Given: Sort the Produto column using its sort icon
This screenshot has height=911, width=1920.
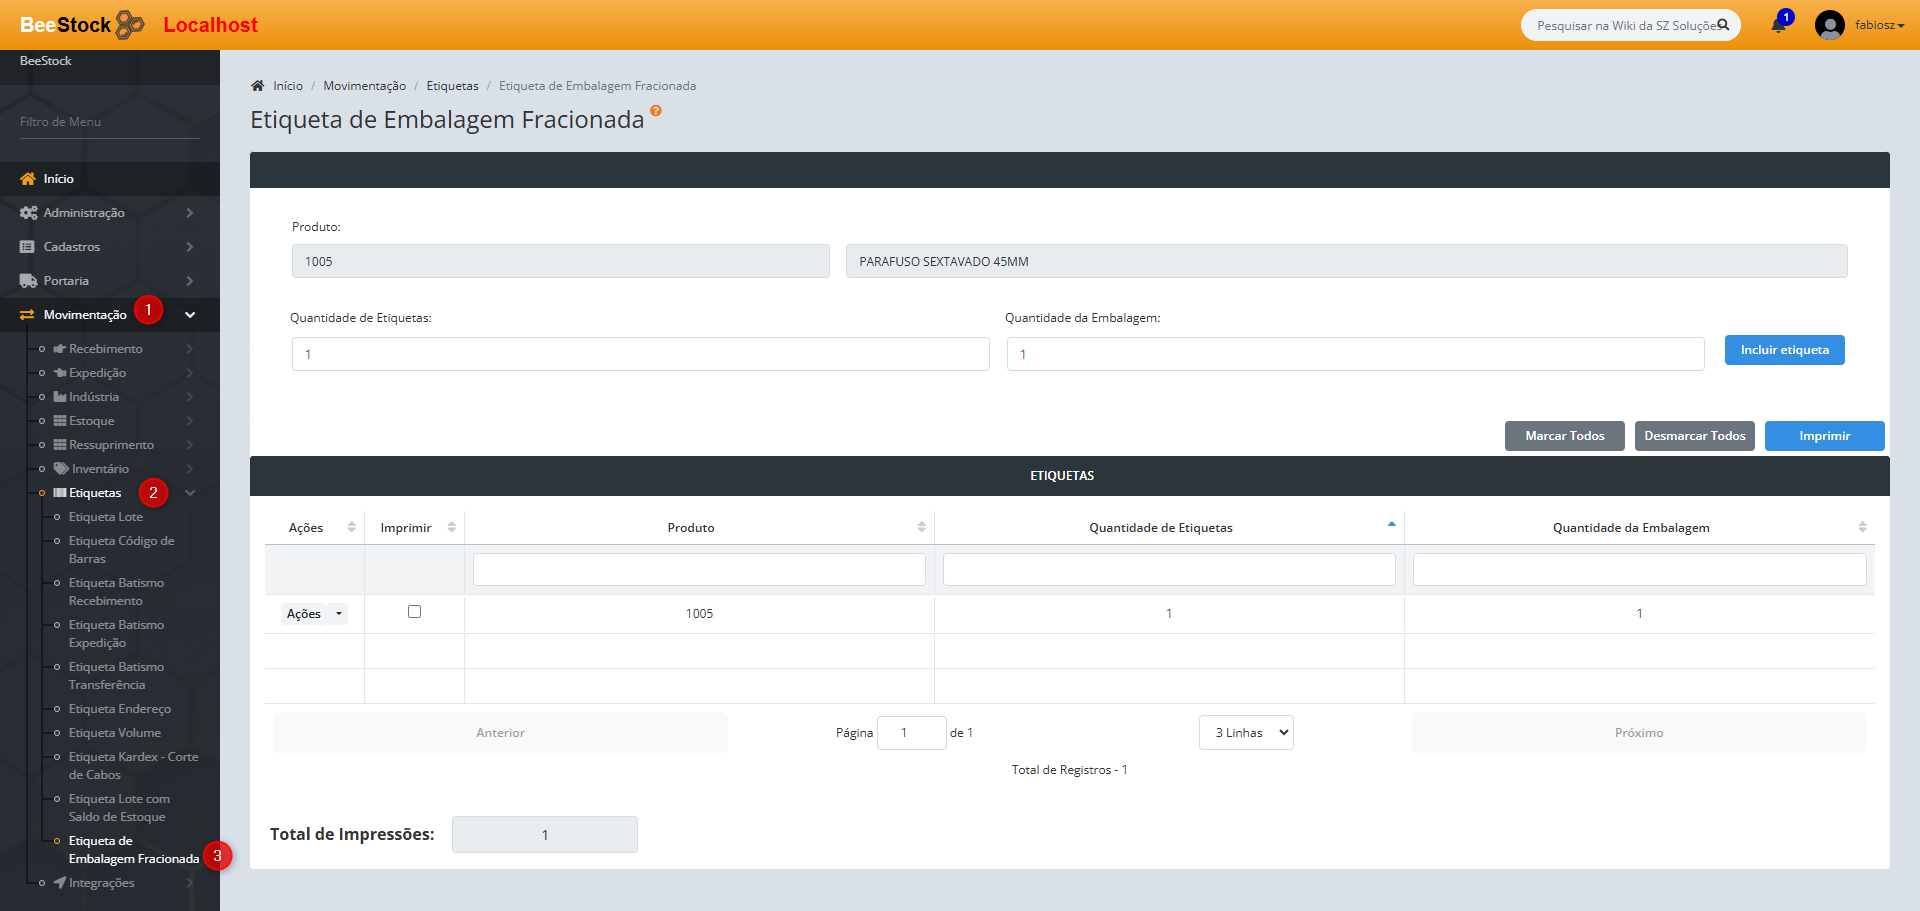Looking at the screenshot, I should coord(921,527).
